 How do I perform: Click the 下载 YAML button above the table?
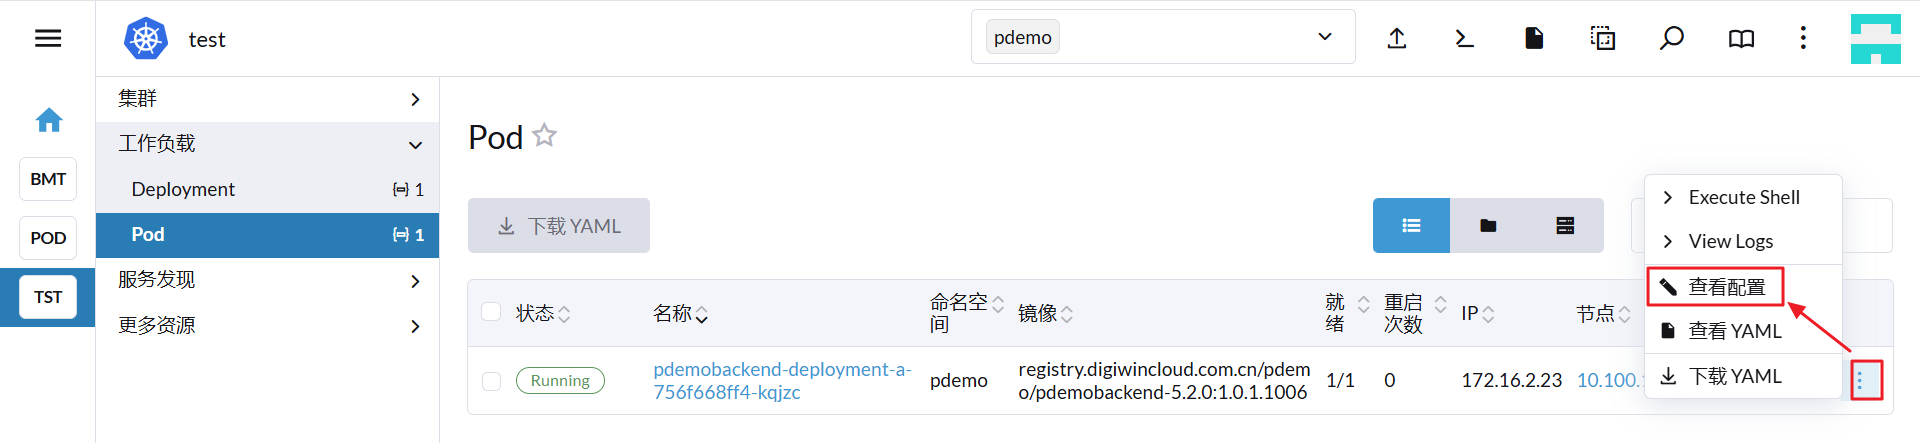point(559,226)
